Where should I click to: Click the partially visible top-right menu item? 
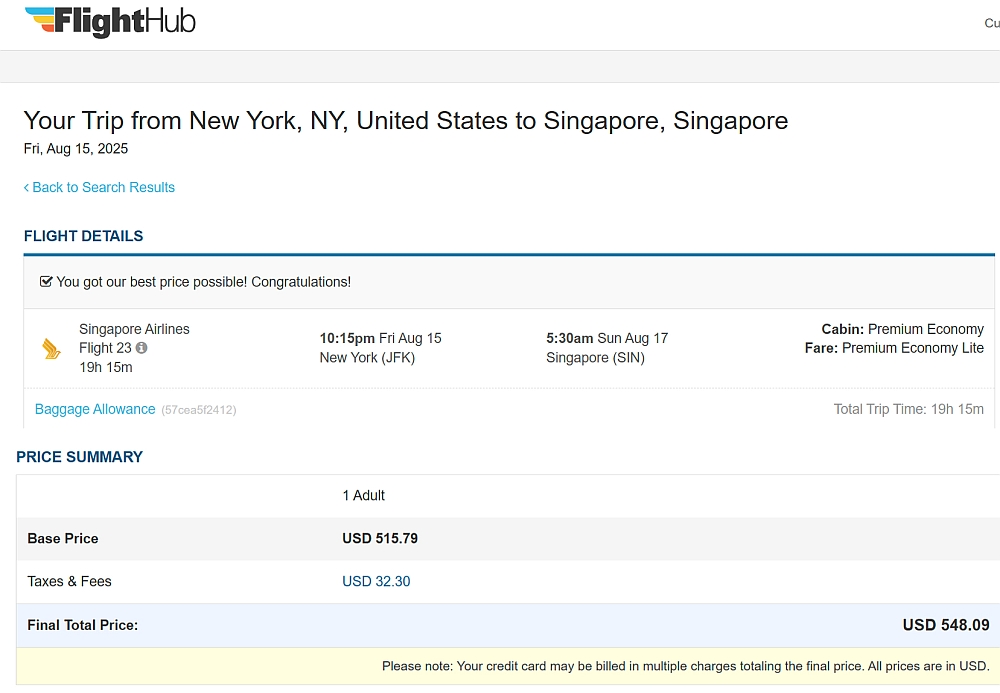pos(992,23)
